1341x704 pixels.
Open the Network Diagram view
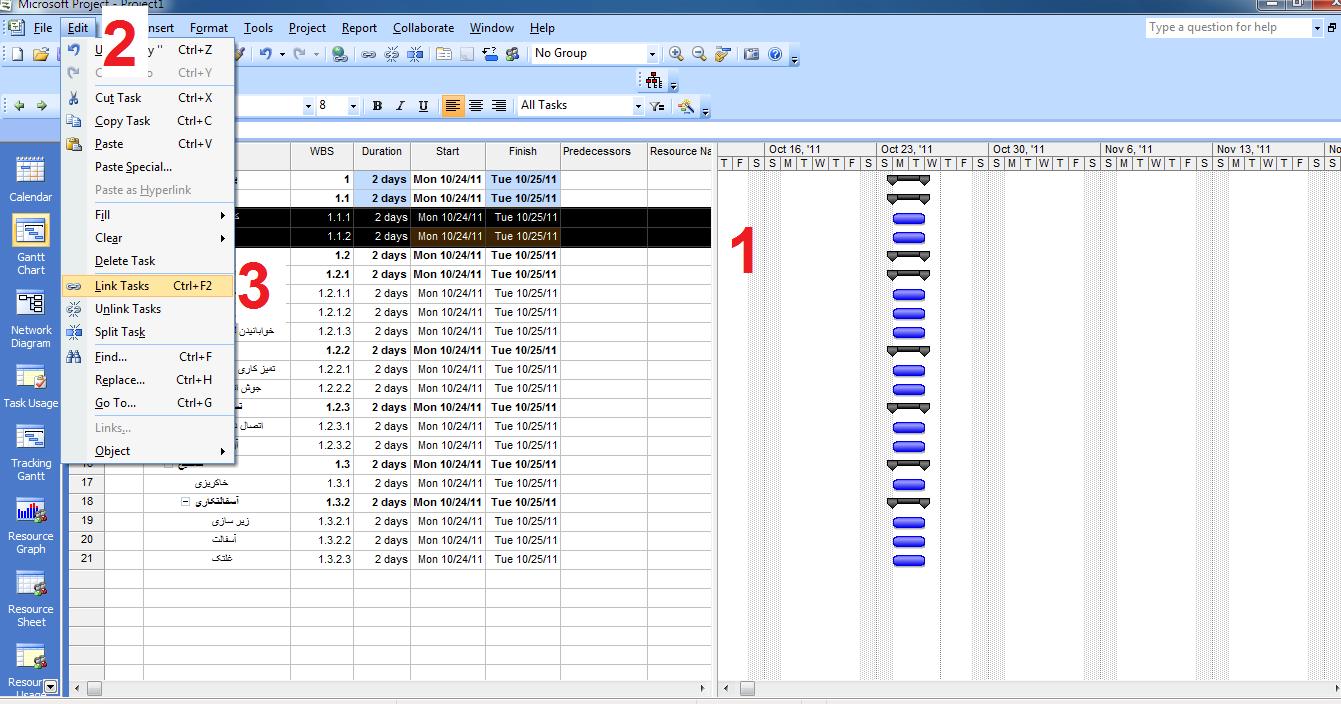point(31,320)
